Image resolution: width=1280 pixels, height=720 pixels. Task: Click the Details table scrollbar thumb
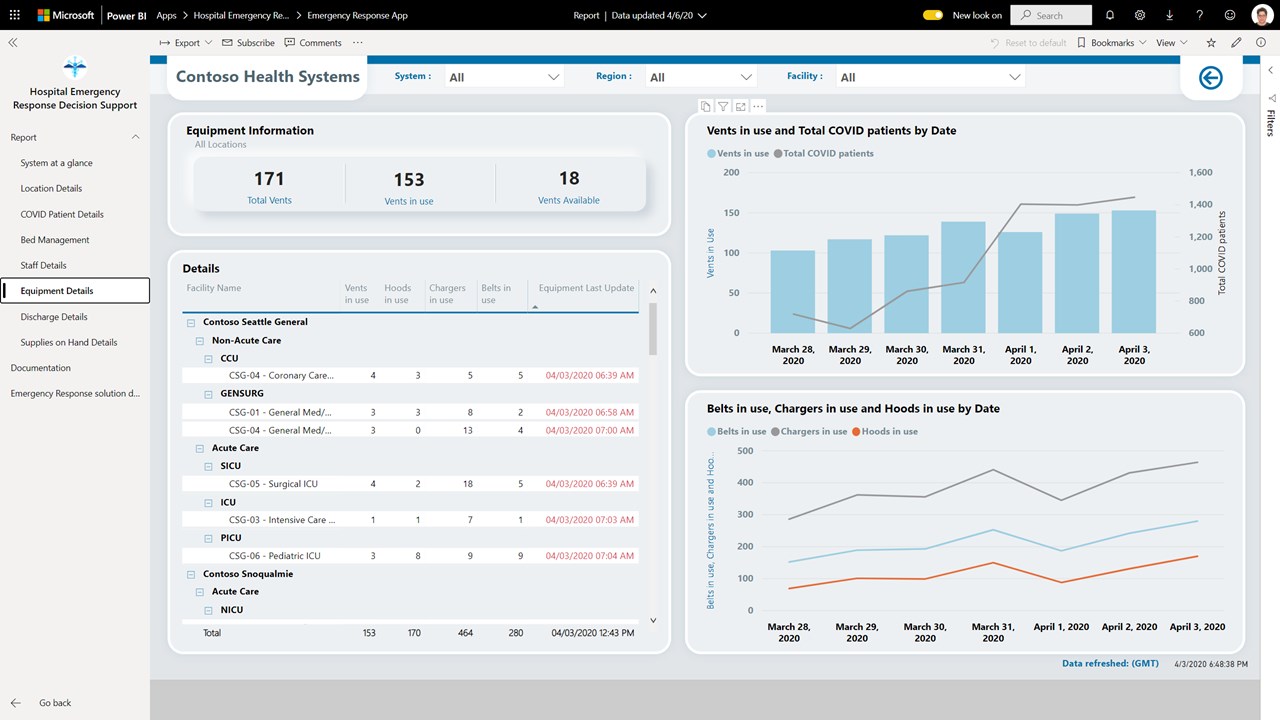point(653,330)
